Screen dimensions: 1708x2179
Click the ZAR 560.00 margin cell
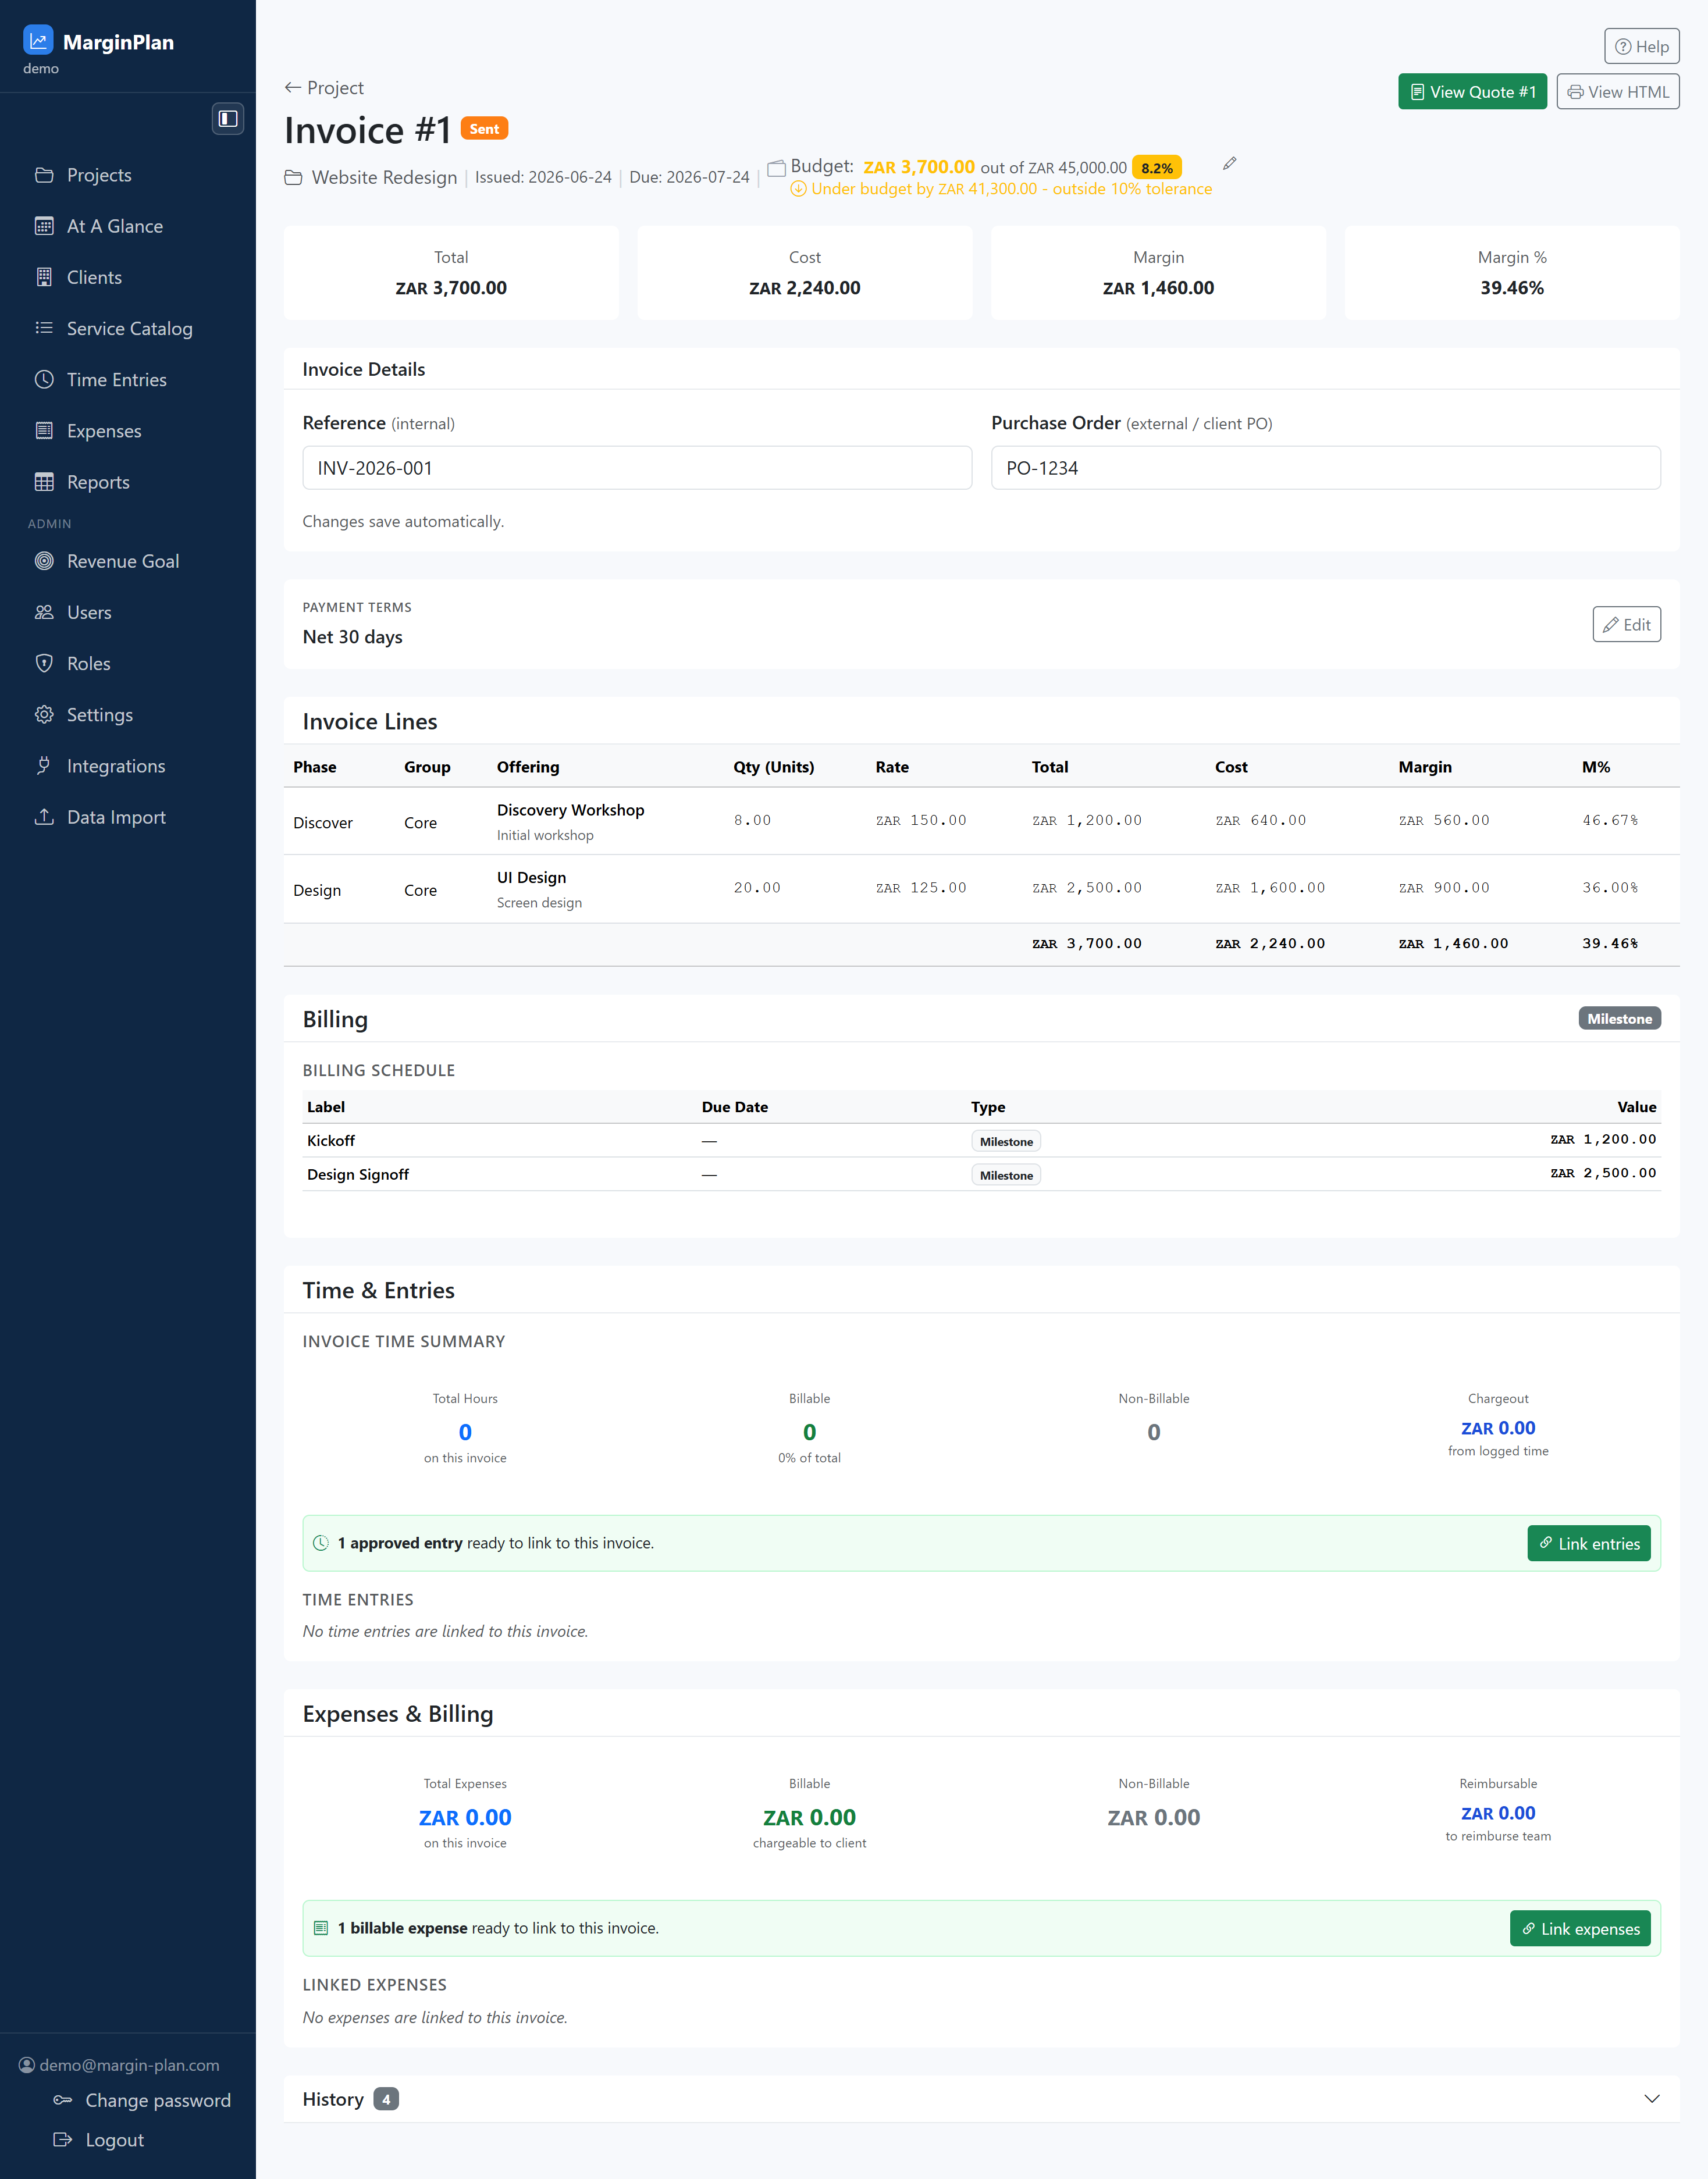coord(1444,820)
